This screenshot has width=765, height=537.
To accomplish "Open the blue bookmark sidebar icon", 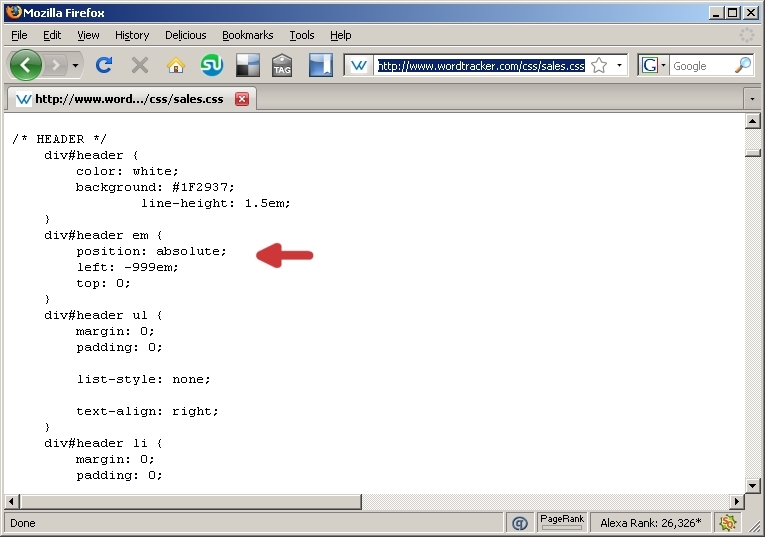I will coord(321,65).
